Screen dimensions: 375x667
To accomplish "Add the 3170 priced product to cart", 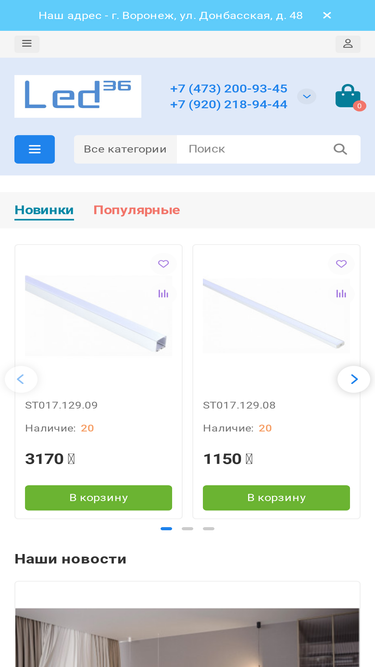I will pyautogui.click(x=98, y=498).
